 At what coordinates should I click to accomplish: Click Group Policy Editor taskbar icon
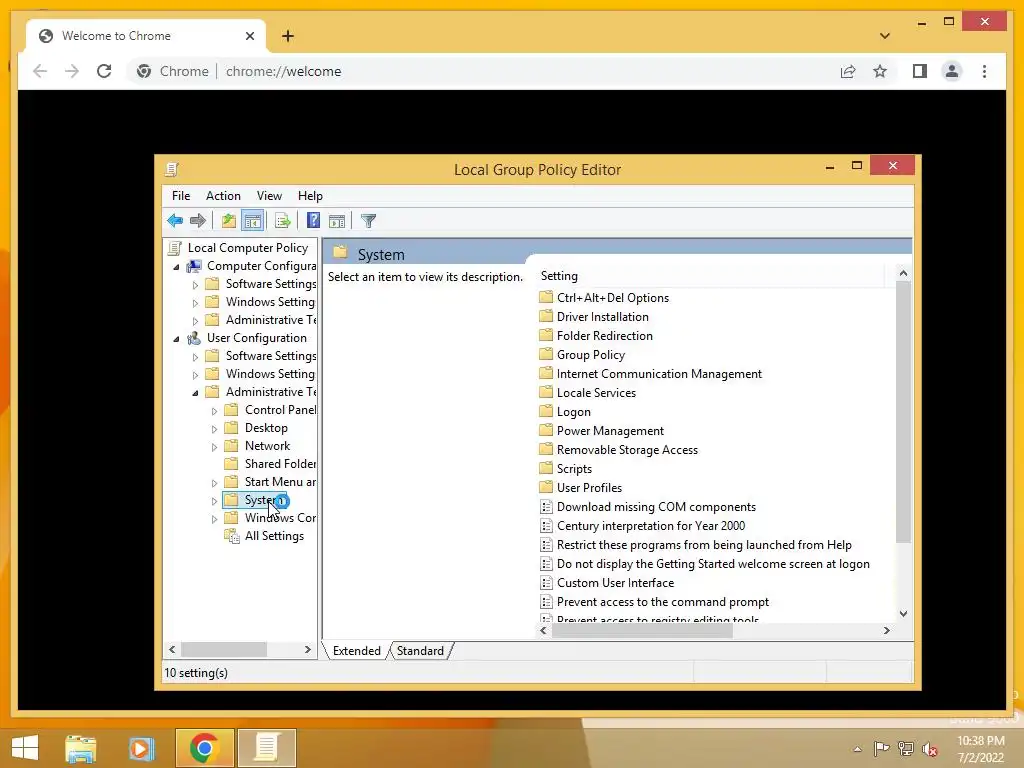(x=266, y=748)
